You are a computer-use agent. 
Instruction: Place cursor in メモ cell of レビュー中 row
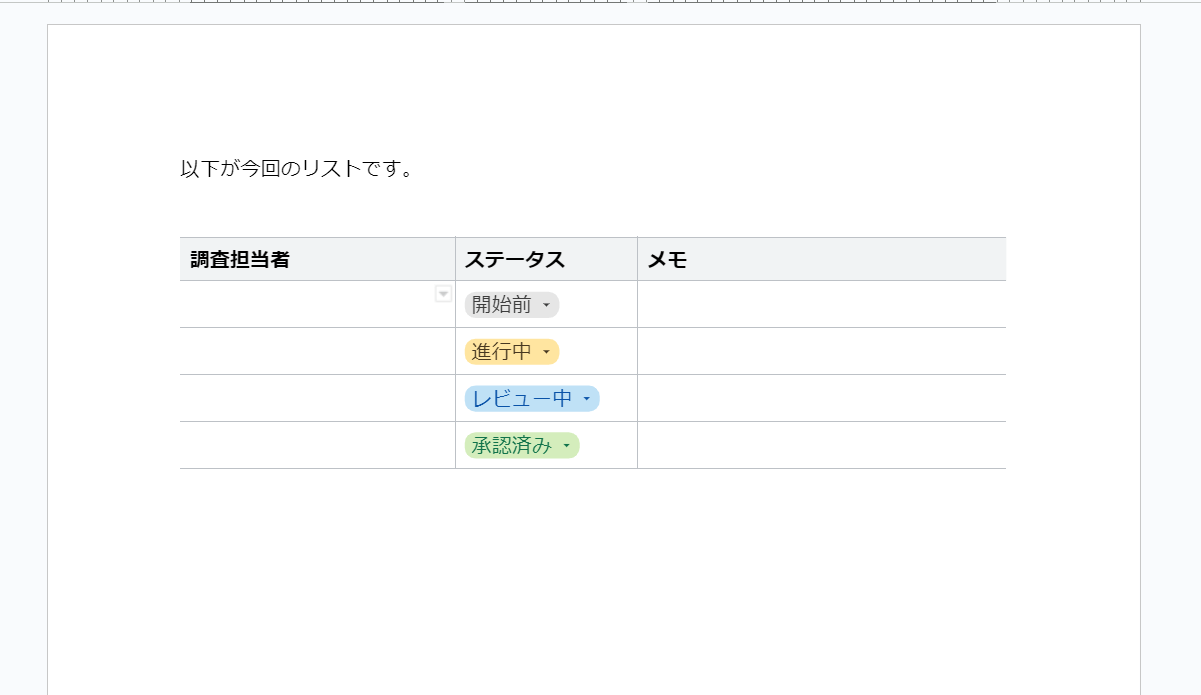point(821,399)
